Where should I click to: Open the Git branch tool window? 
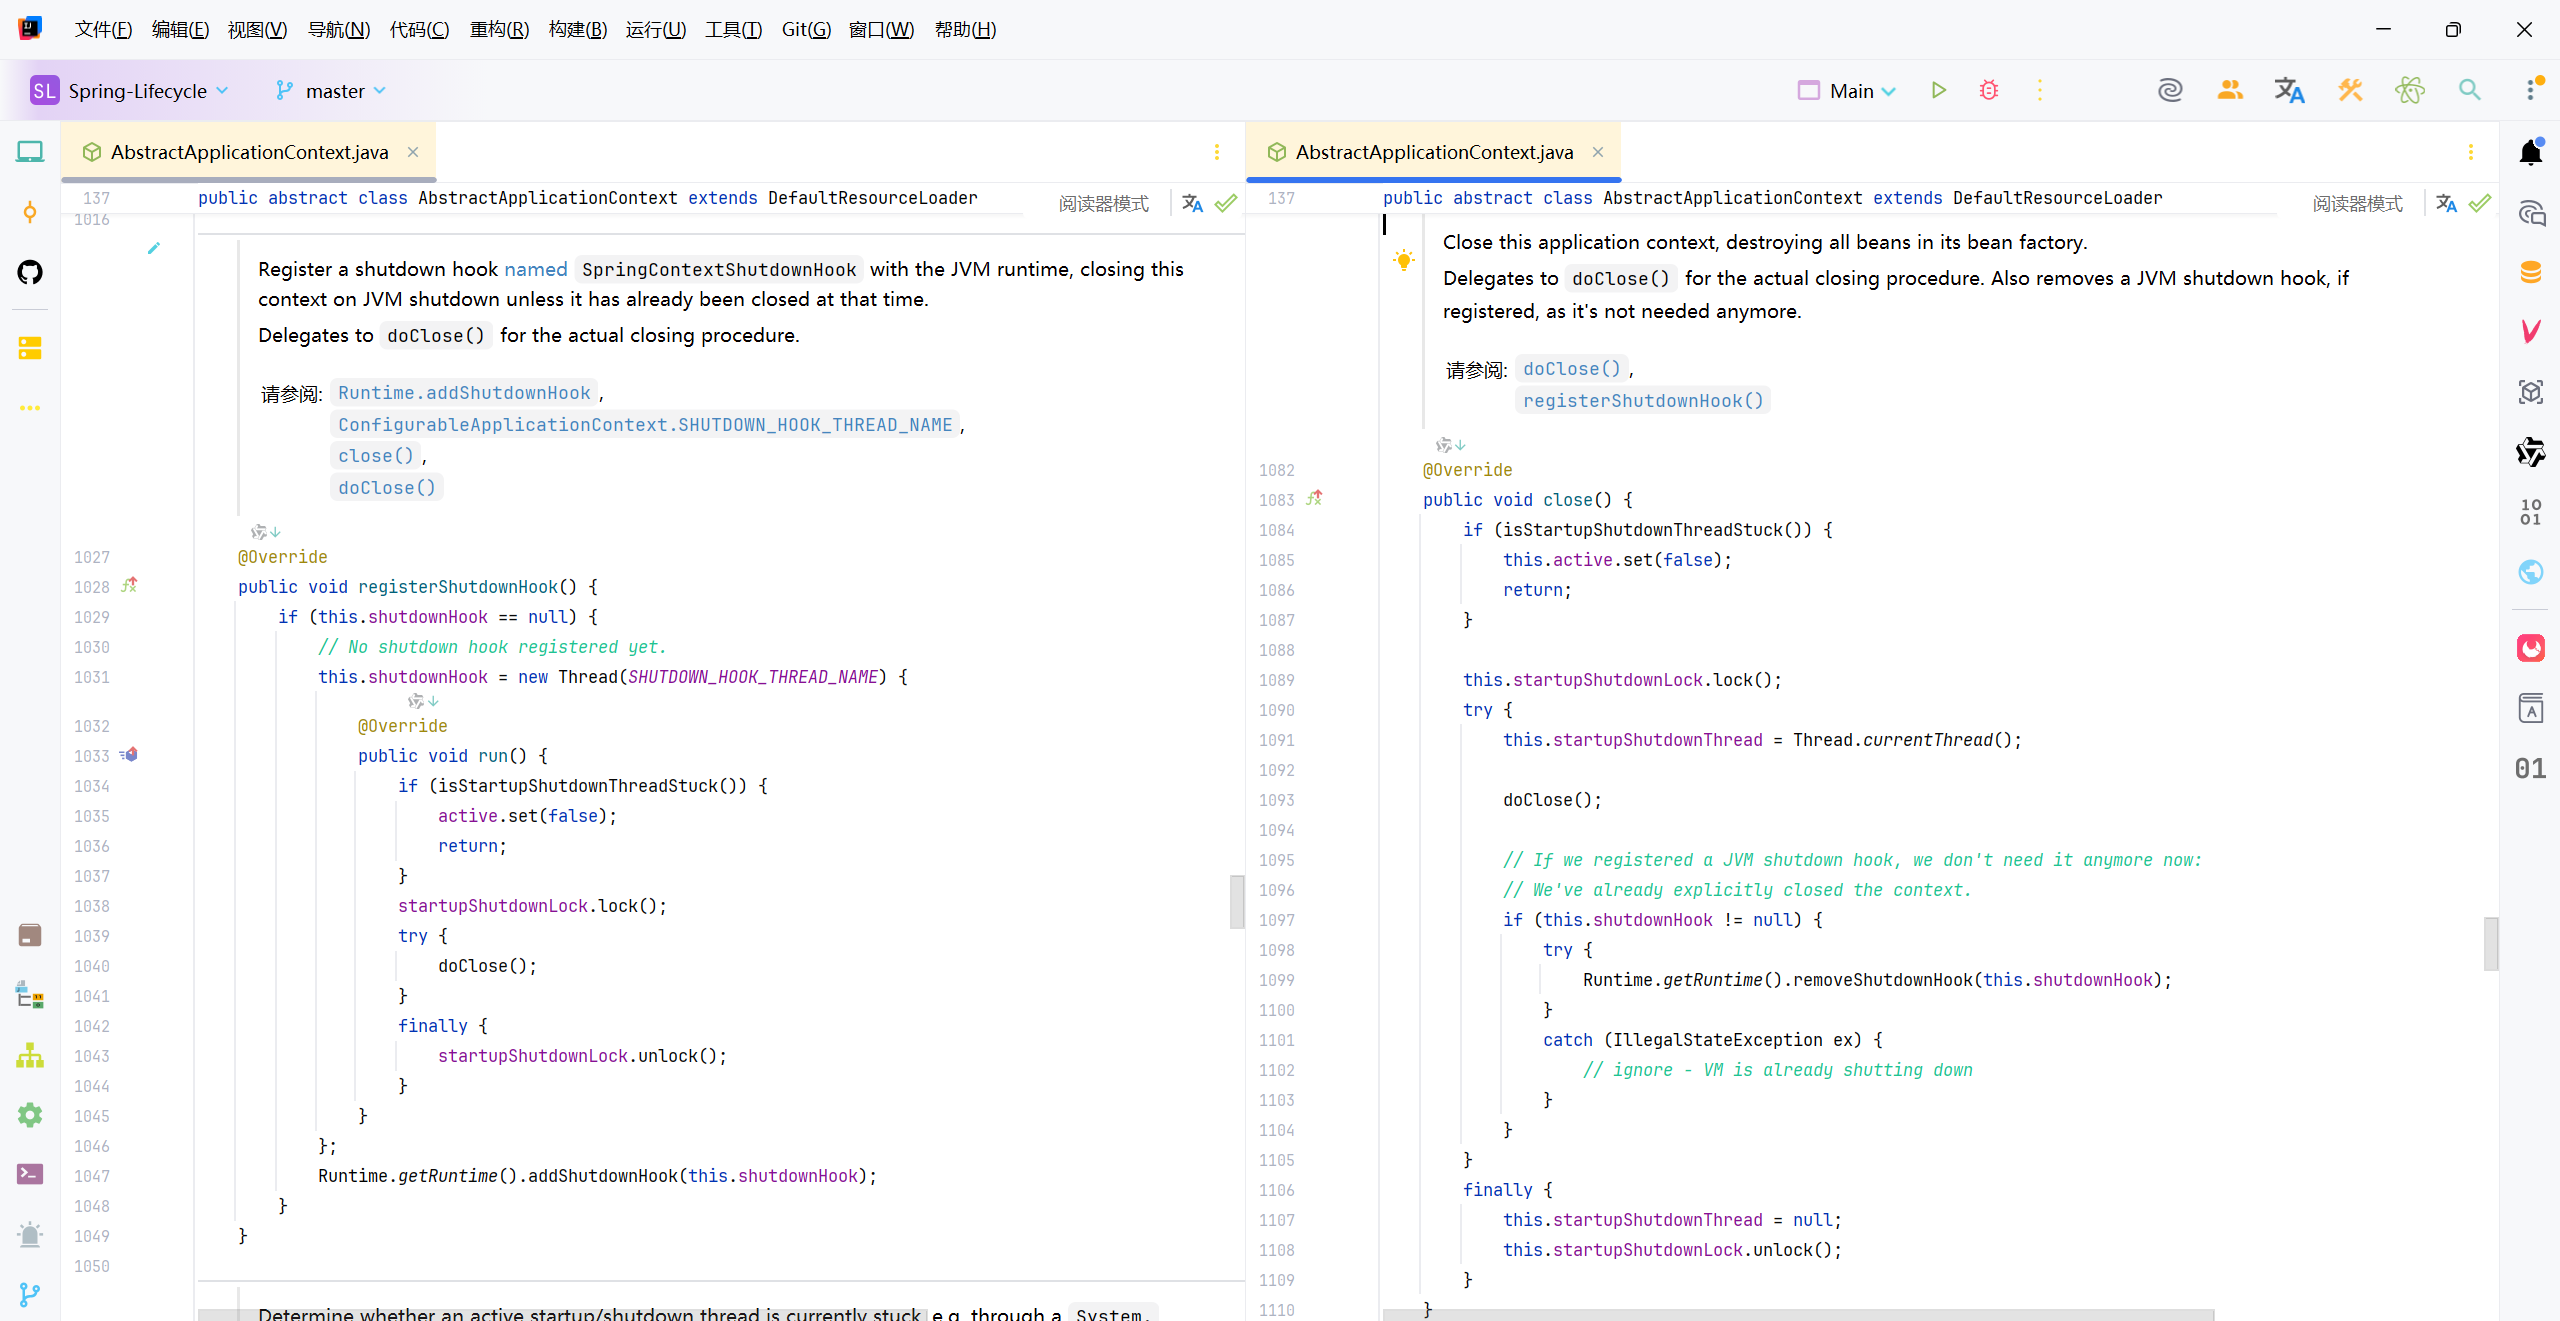tap(30, 1294)
